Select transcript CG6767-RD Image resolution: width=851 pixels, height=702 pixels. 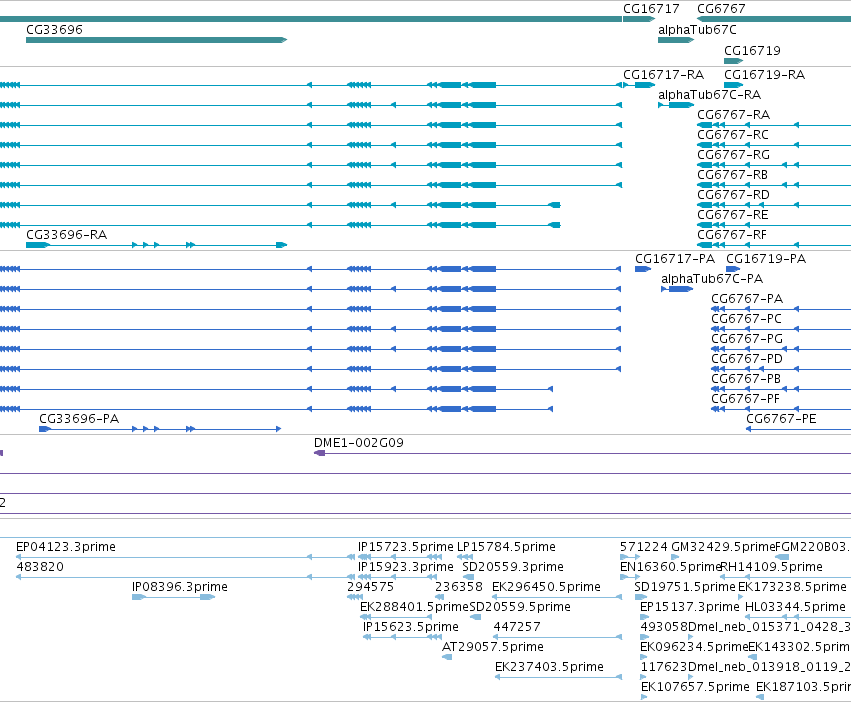(x=733, y=194)
